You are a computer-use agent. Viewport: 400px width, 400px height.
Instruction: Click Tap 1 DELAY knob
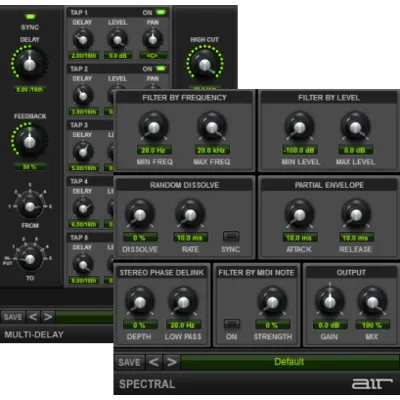(82, 39)
